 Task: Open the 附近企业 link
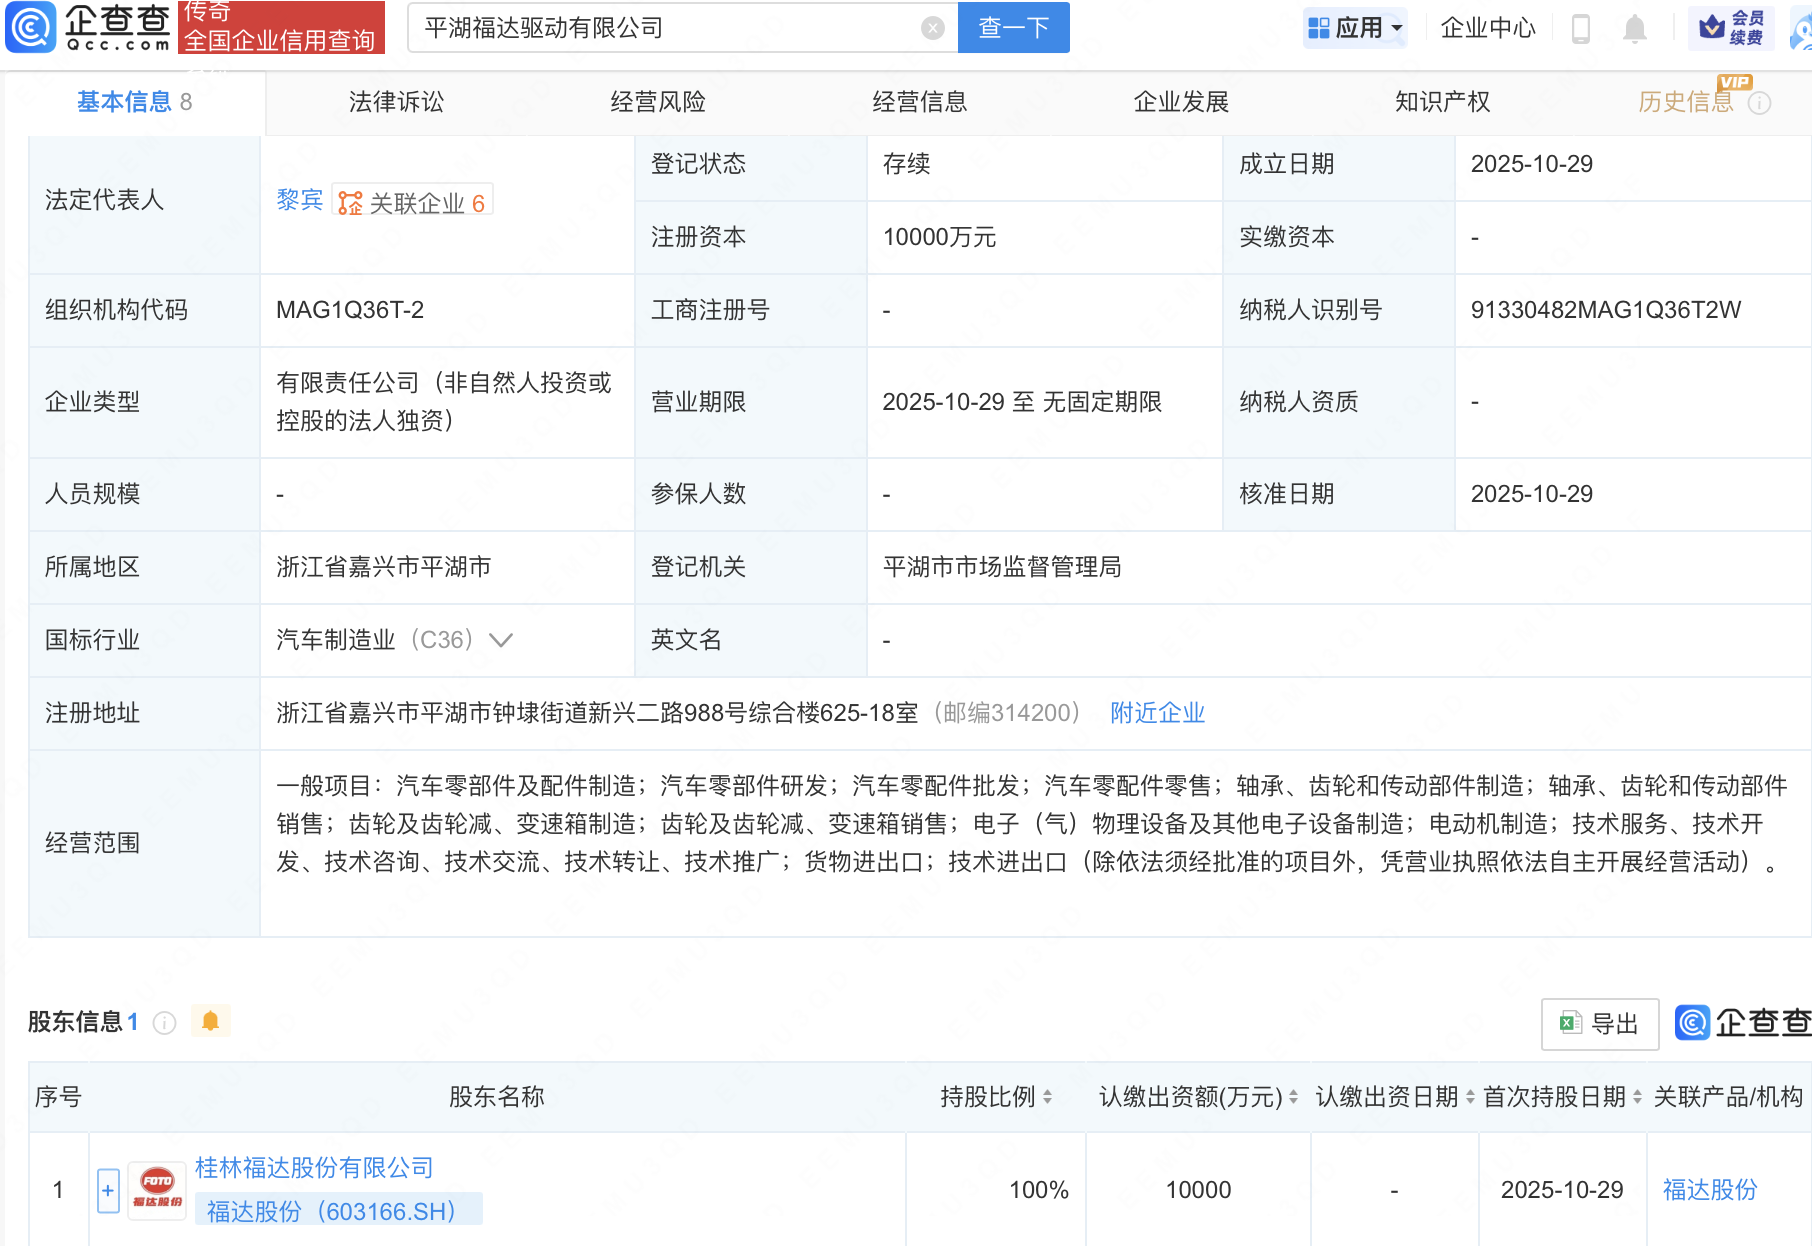(1157, 713)
